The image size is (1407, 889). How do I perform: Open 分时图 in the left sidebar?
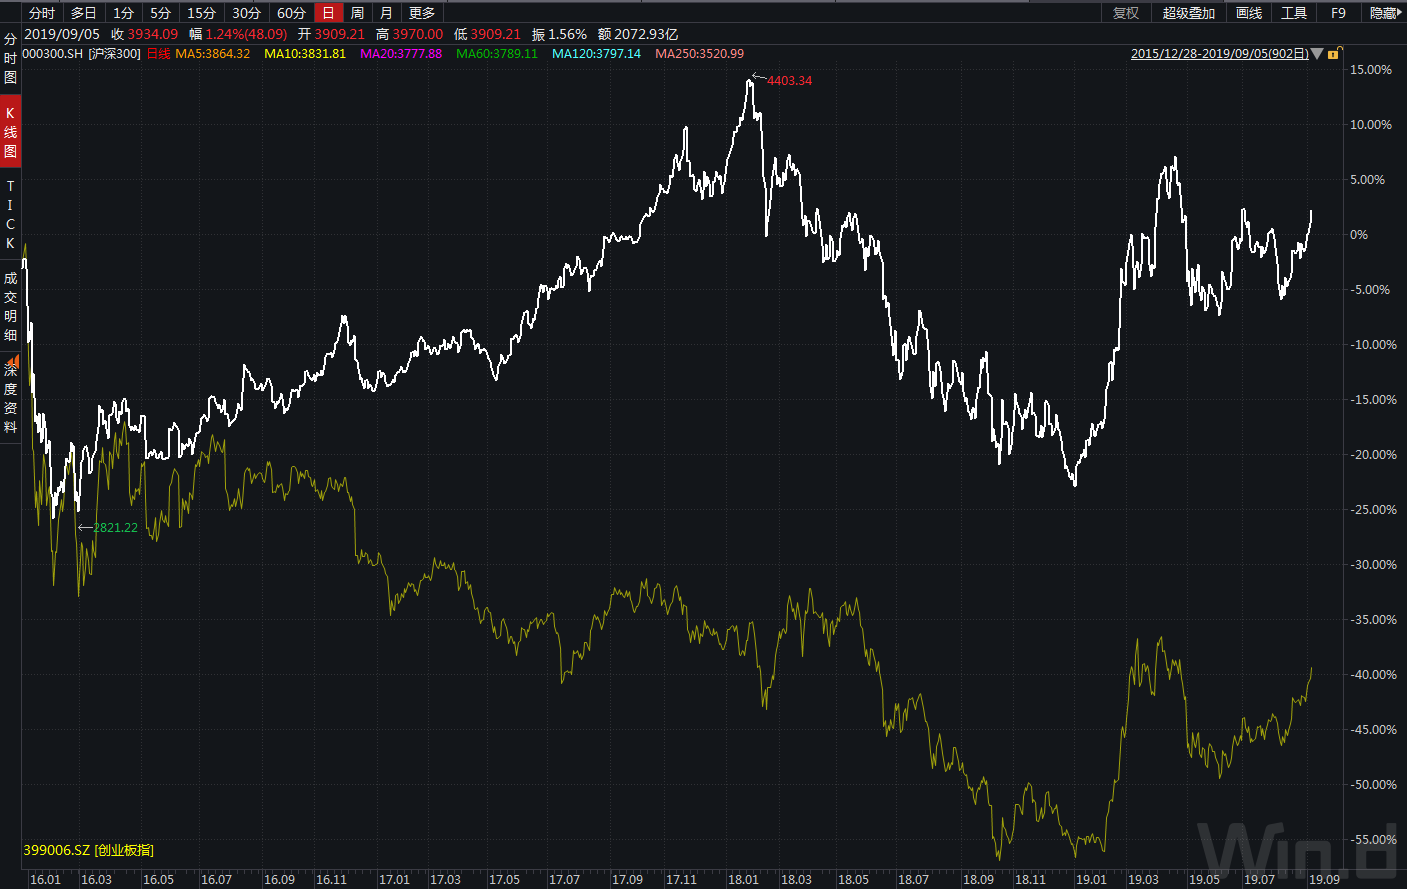[10, 58]
